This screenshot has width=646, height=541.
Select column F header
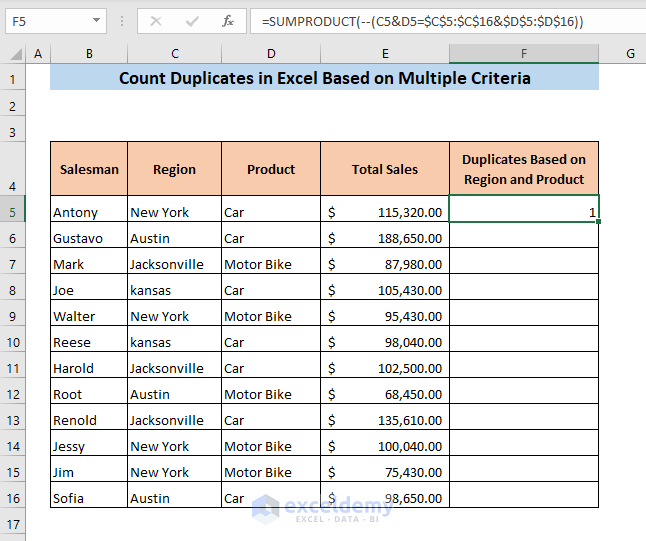click(523, 53)
